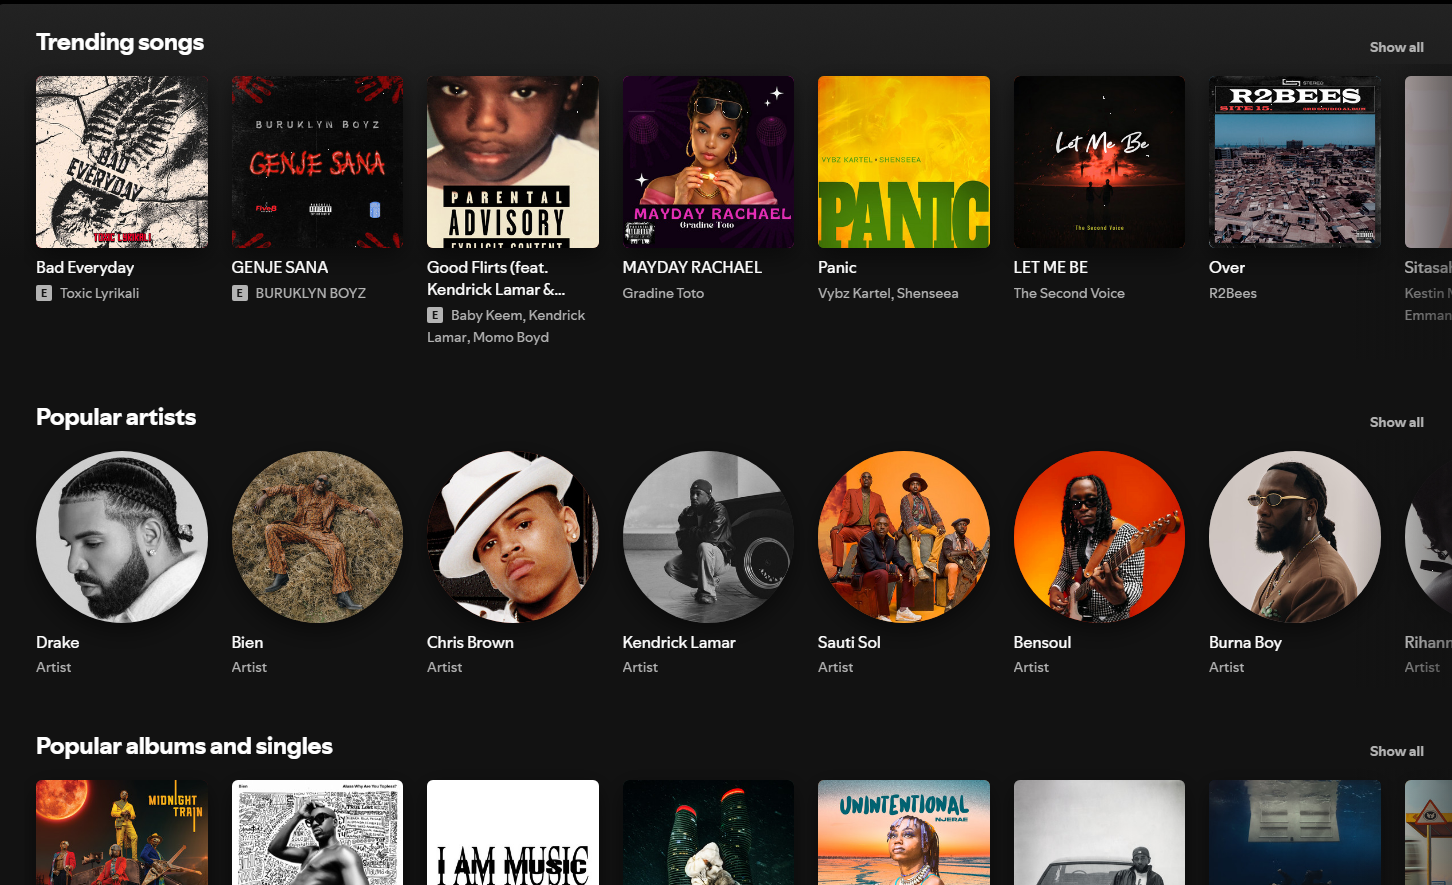Open Burna Boy's artist profile picture

[1294, 536]
